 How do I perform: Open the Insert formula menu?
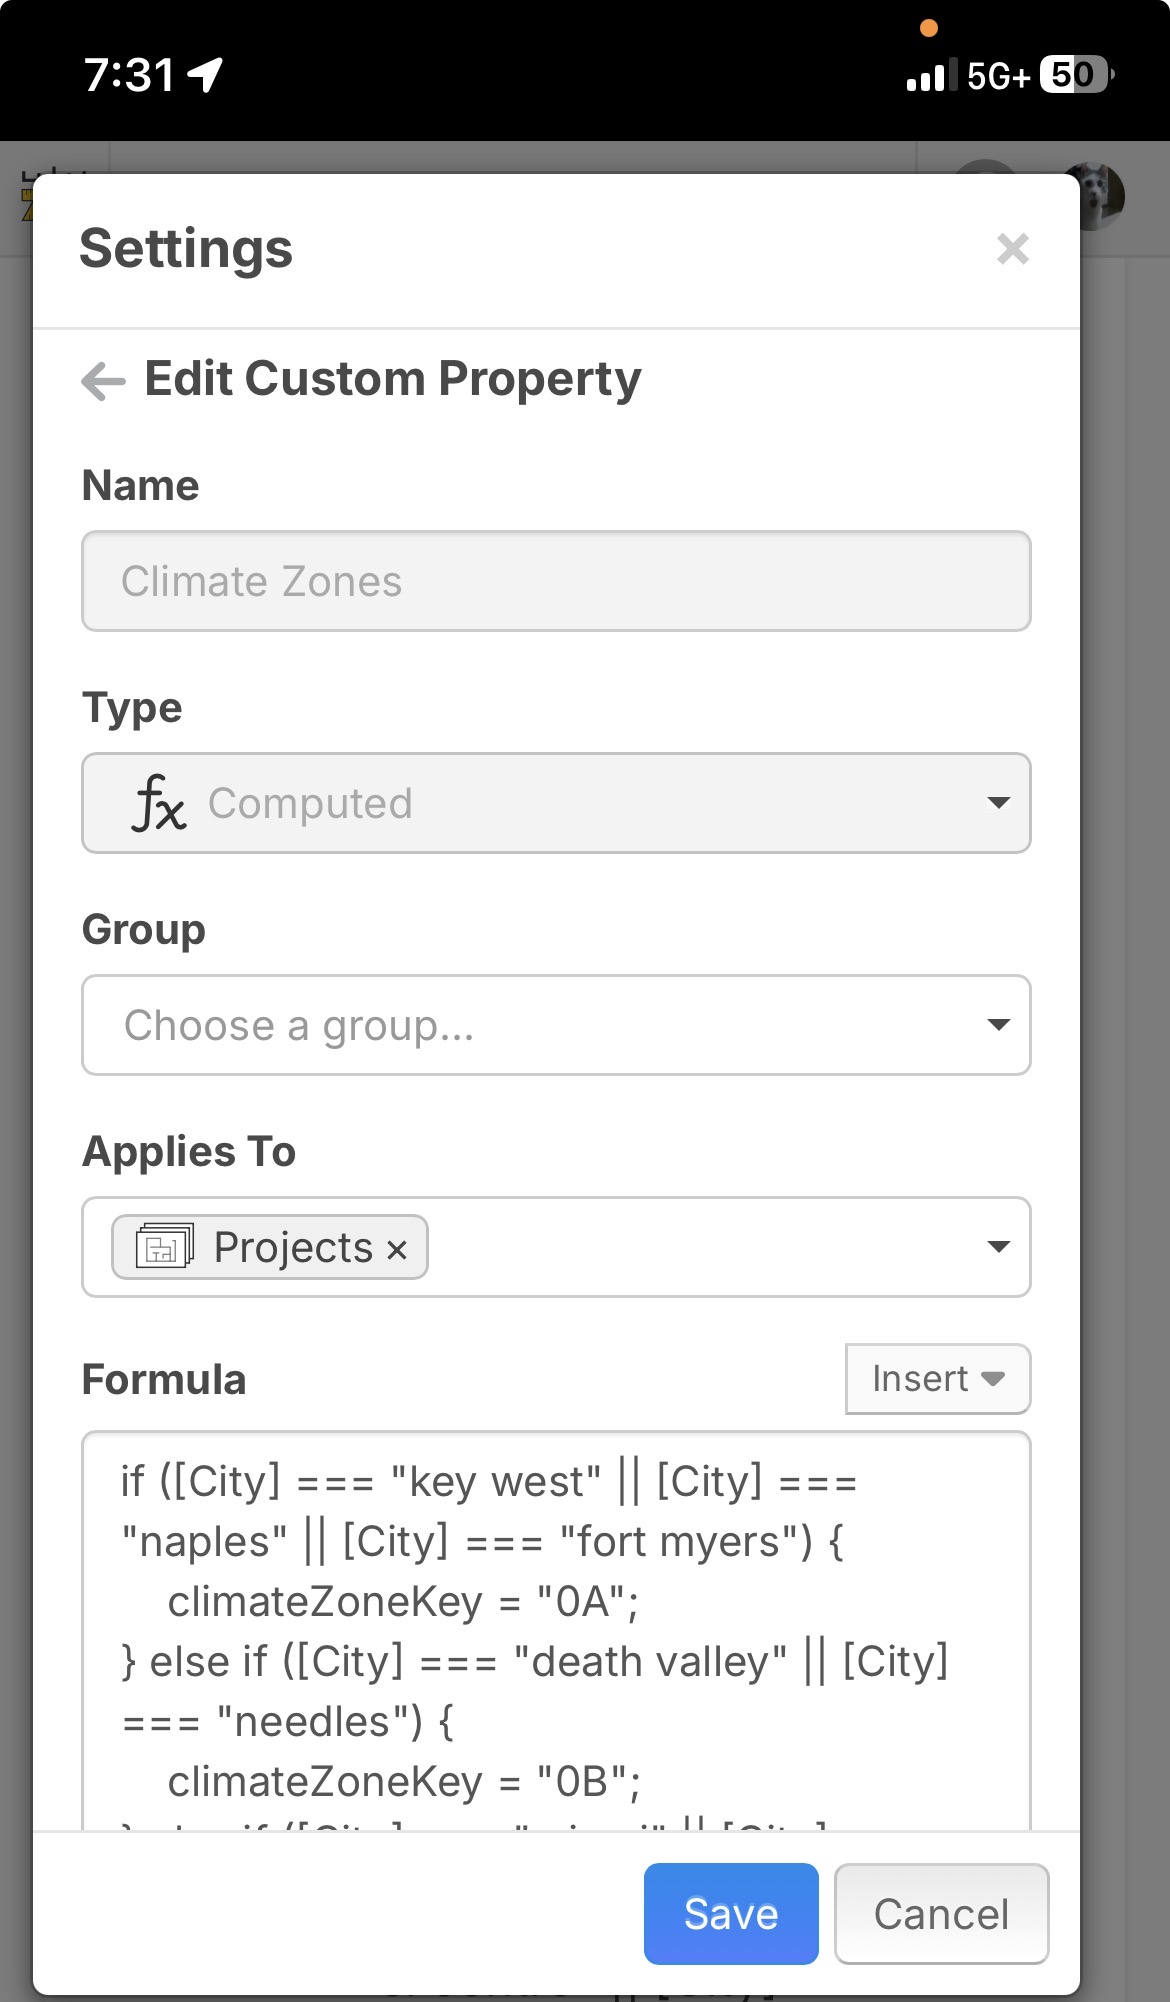pyautogui.click(x=937, y=1379)
